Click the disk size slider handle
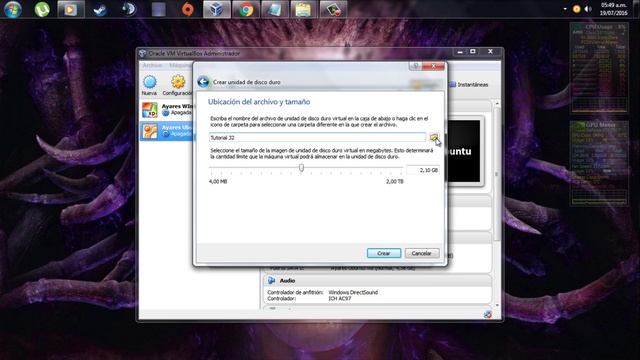The image size is (640, 360). pyautogui.click(x=301, y=167)
